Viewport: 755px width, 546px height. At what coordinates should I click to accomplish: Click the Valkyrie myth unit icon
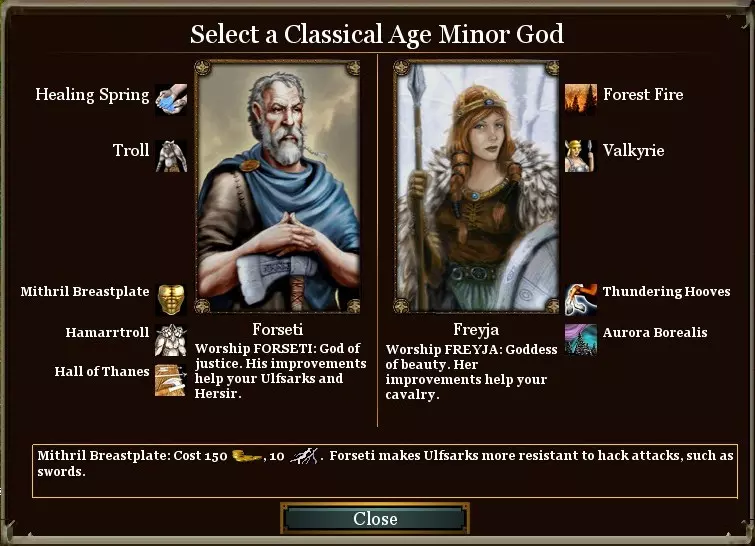tap(581, 156)
